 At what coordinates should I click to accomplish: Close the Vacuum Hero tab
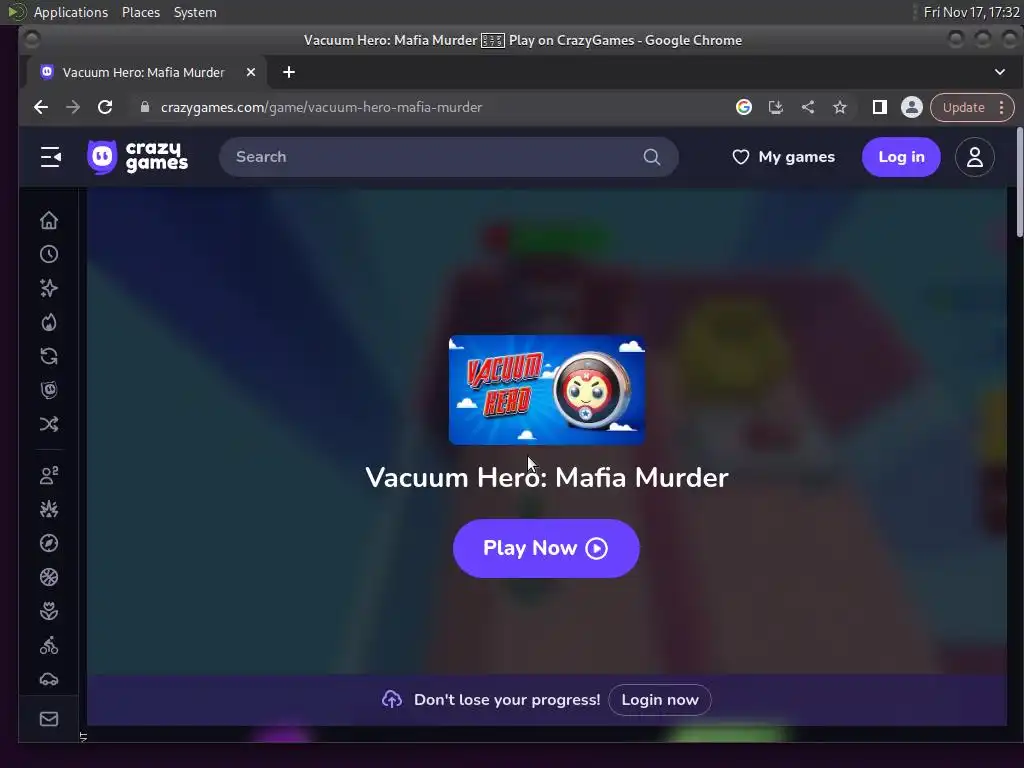tap(251, 72)
